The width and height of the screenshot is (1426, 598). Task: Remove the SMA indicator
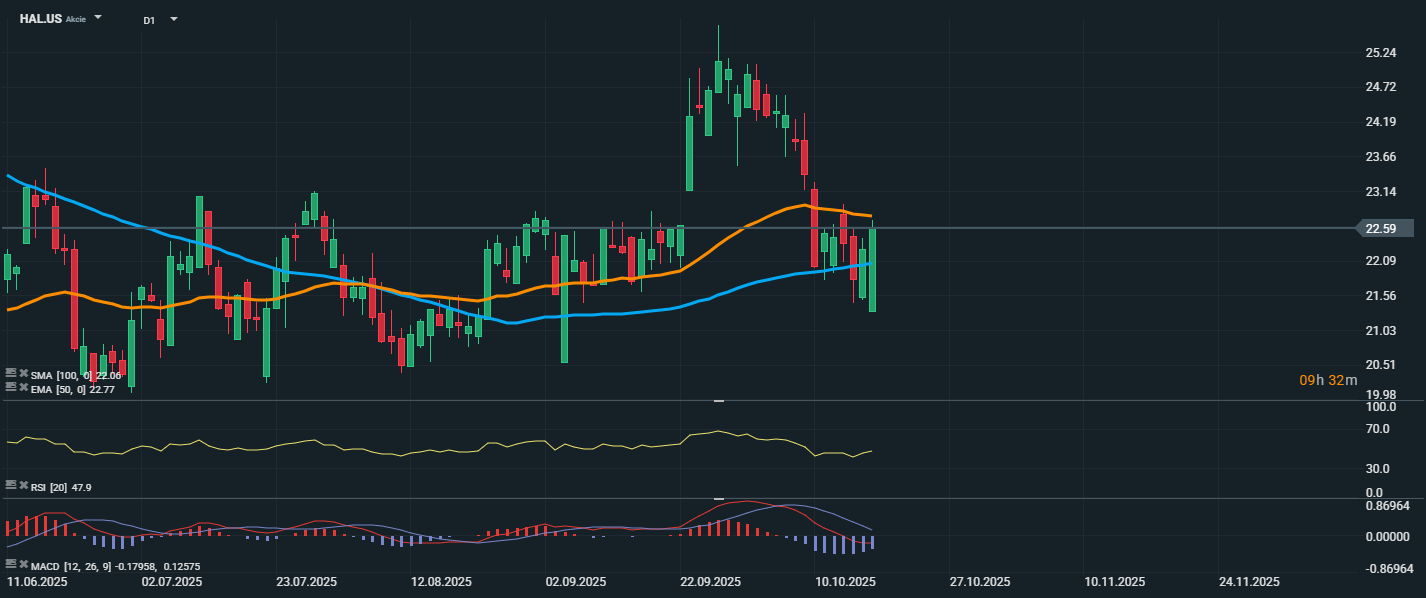[24, 373]
